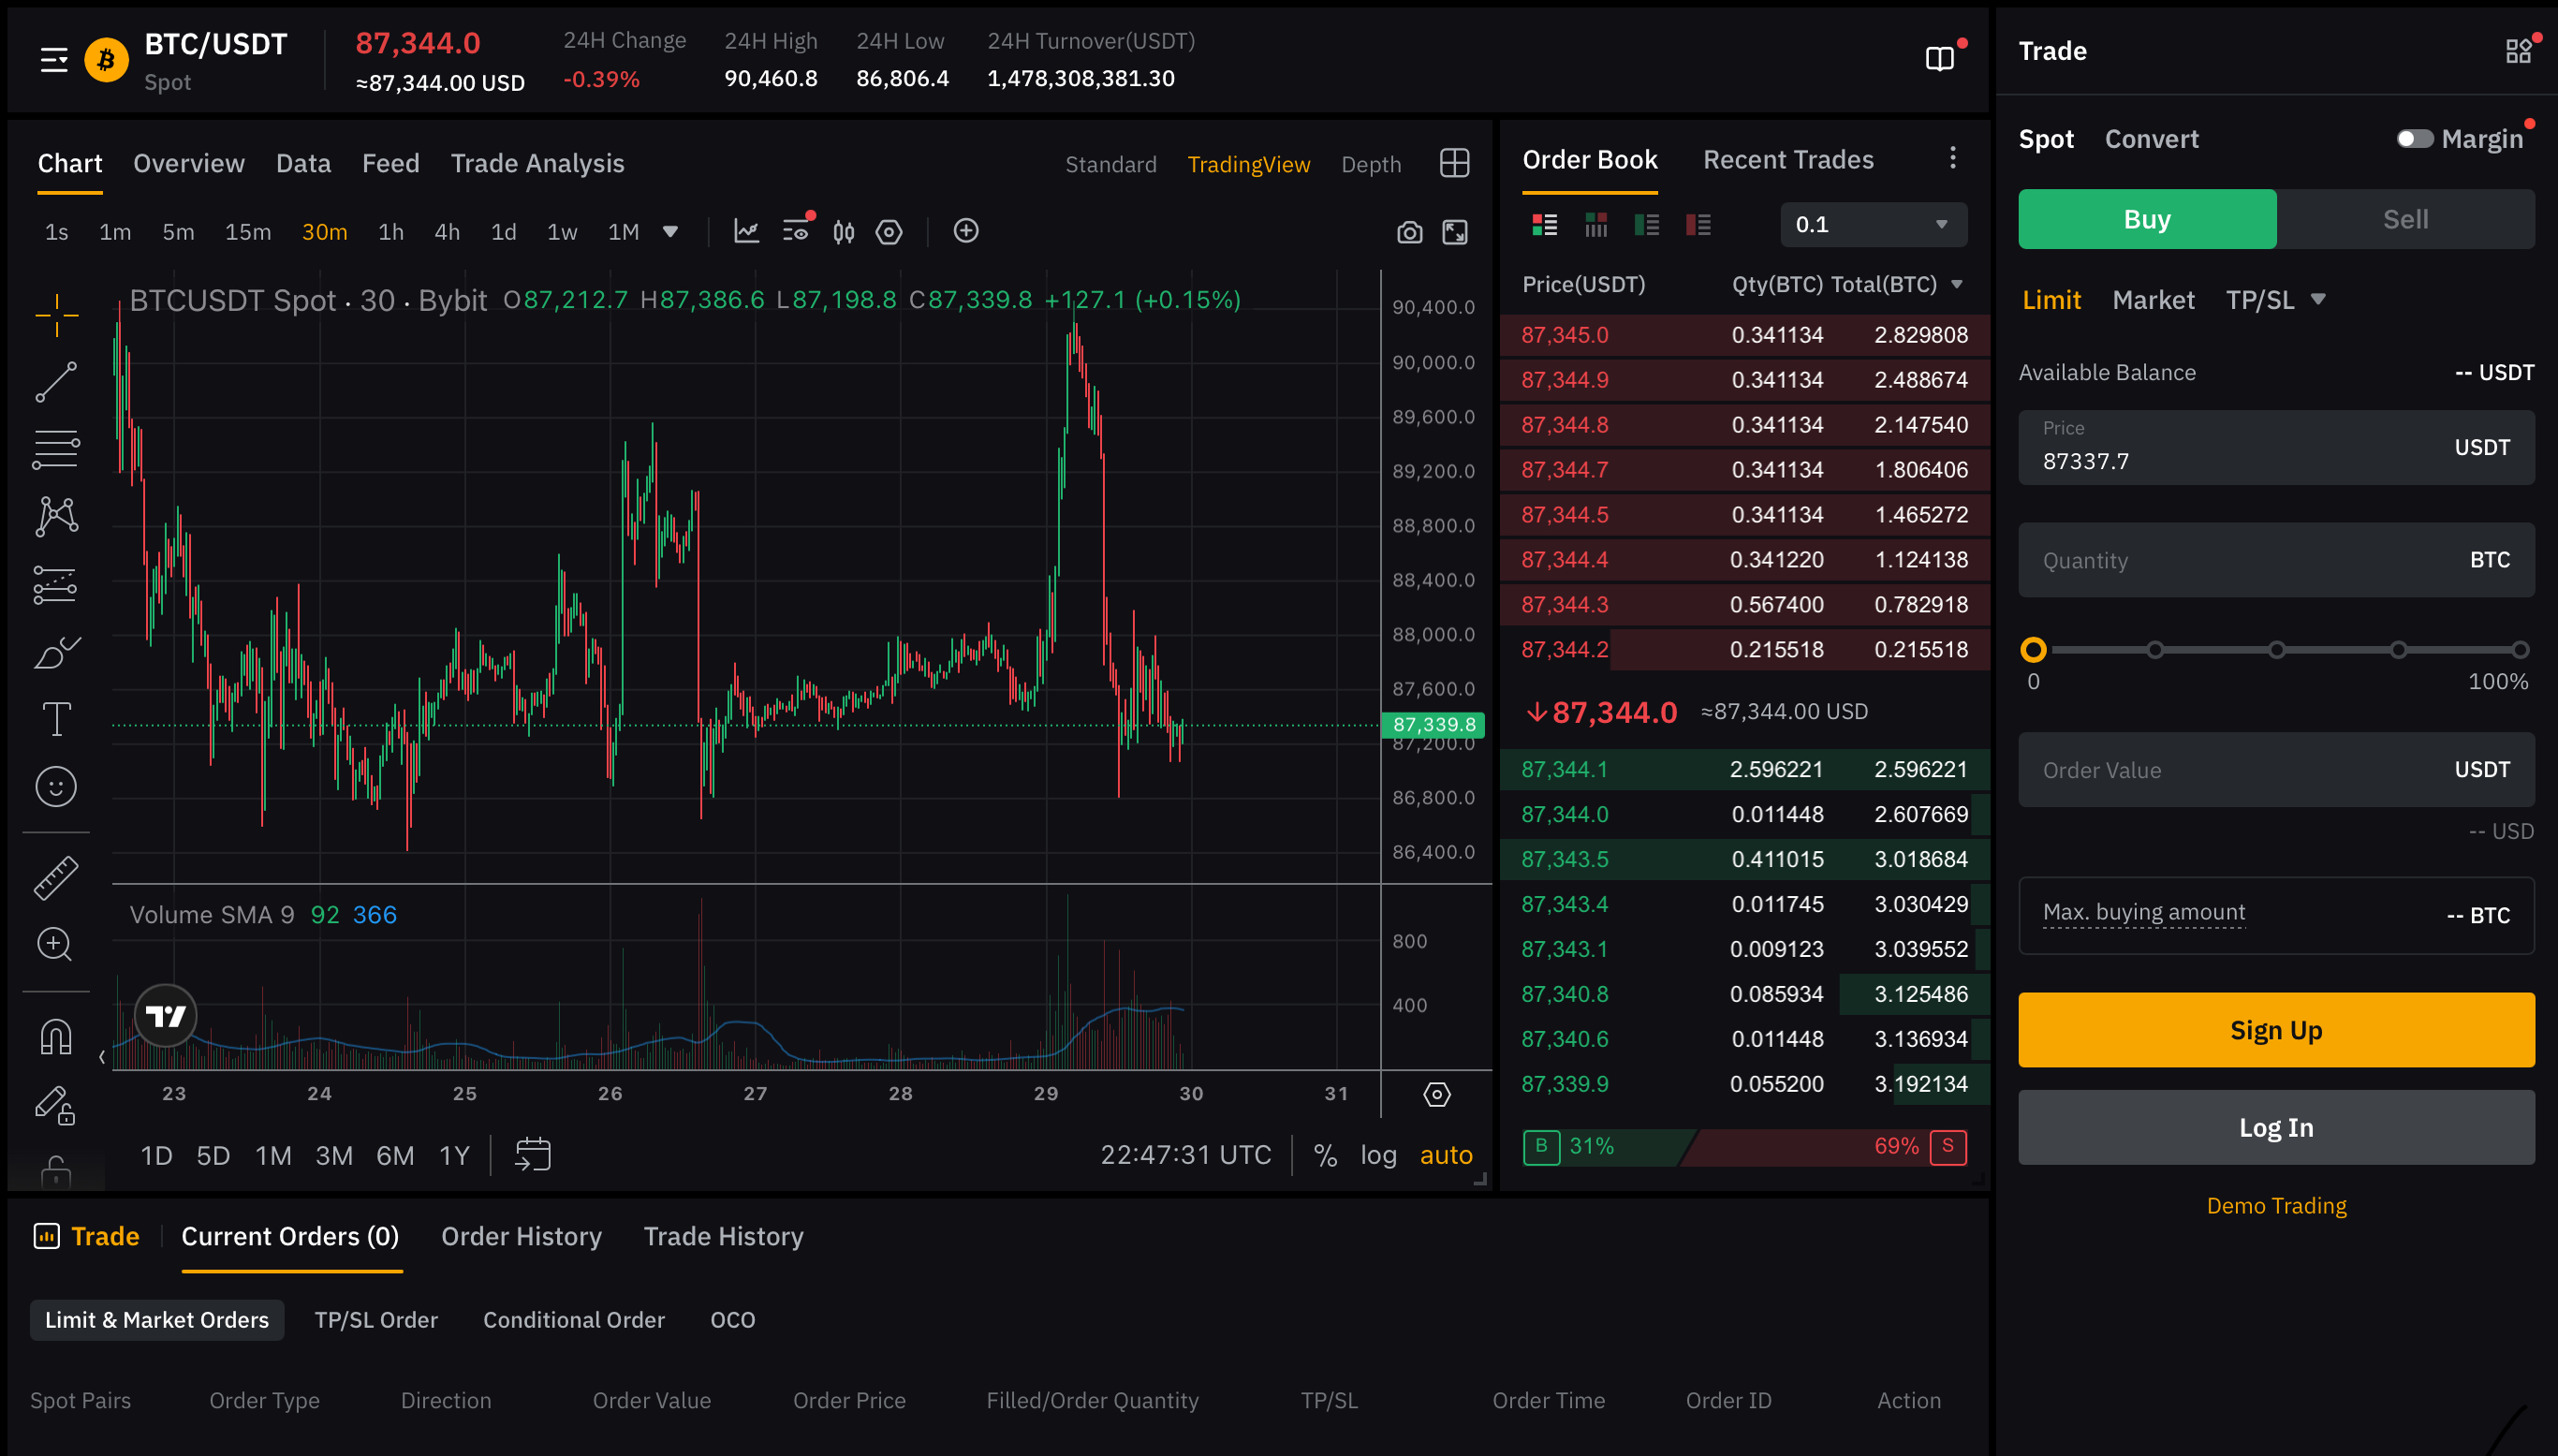The width and height of the screenshot is (2558, 1456).
Task: Click the quantity percentage slider handle
Action: pos(2033,650)
